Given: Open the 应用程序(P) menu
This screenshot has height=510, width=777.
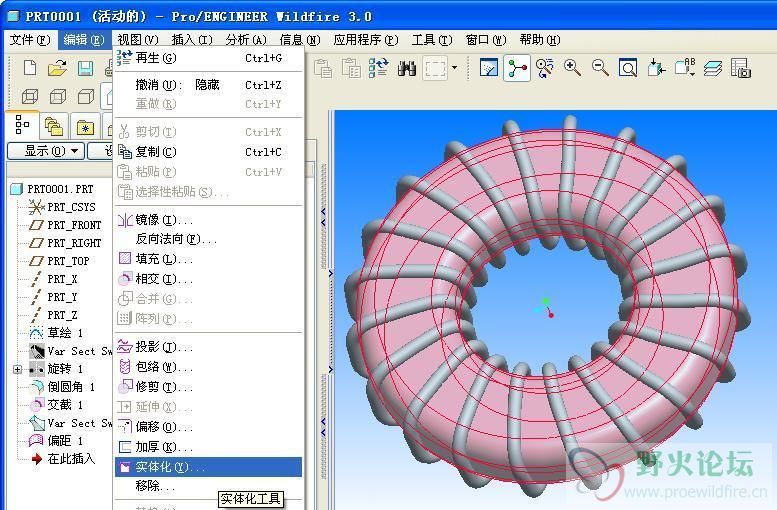Looking at the screenshot, I should (366, 40).
